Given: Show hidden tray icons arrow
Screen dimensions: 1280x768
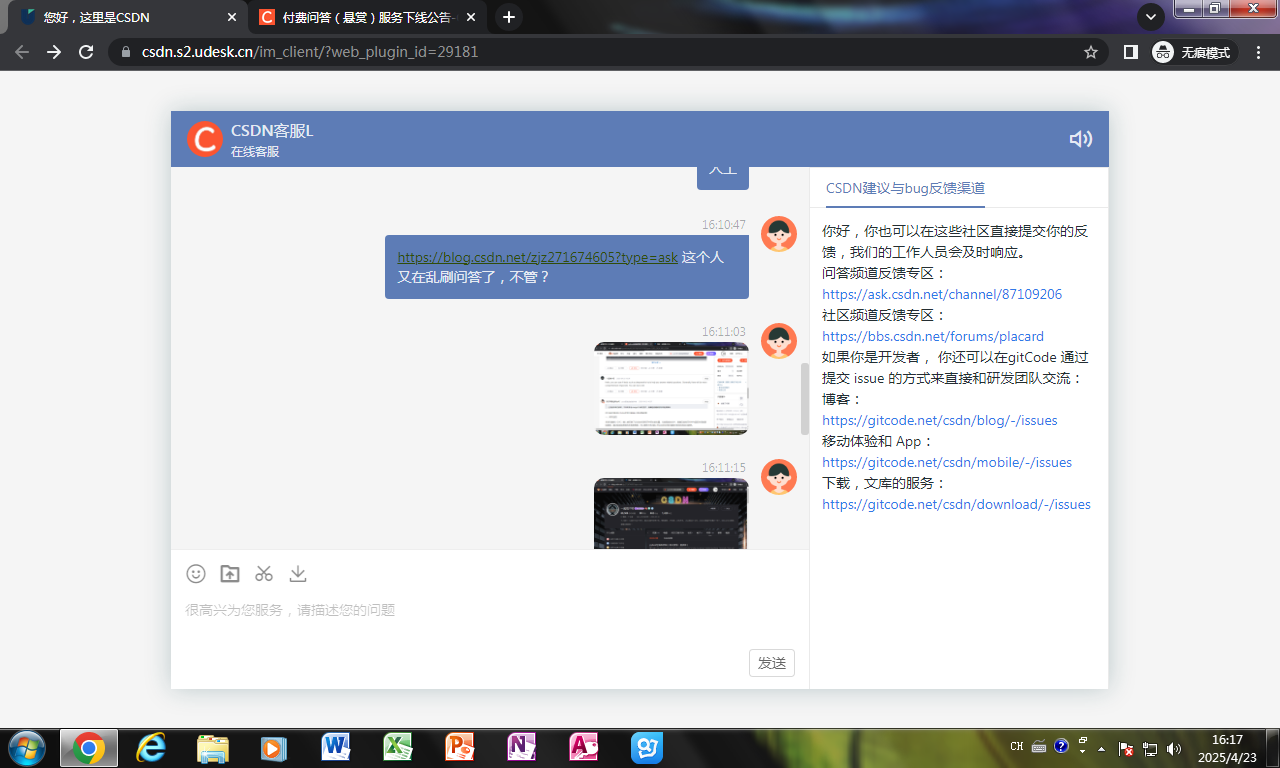Looking at the screenshot, I should click(1102, 748).
